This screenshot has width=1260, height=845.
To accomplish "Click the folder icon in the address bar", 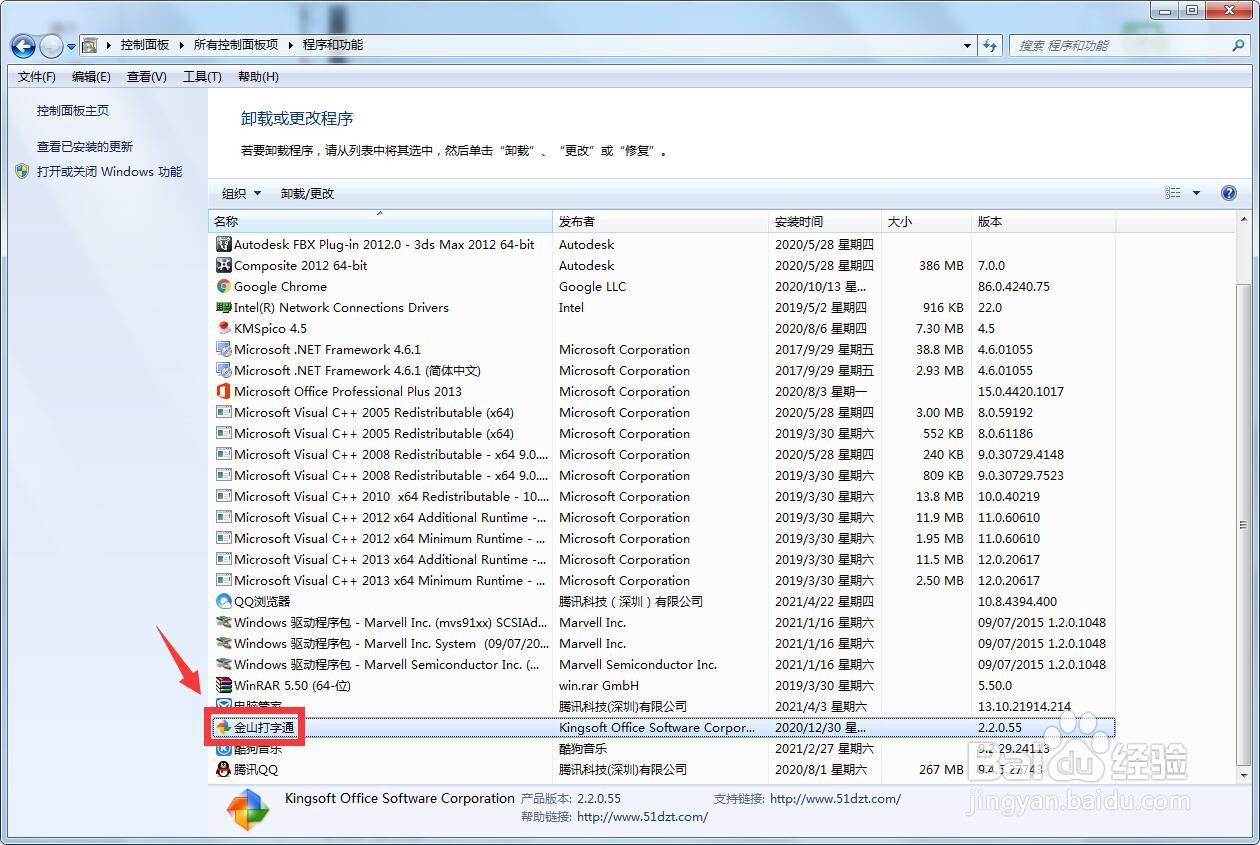I will pos(90,45).
